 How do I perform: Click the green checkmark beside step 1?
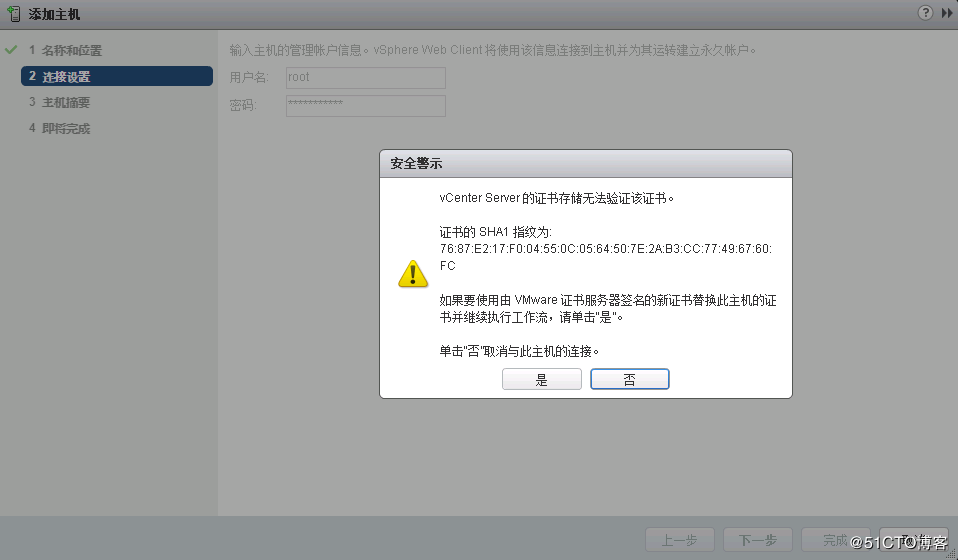click(x=11, y=49)
